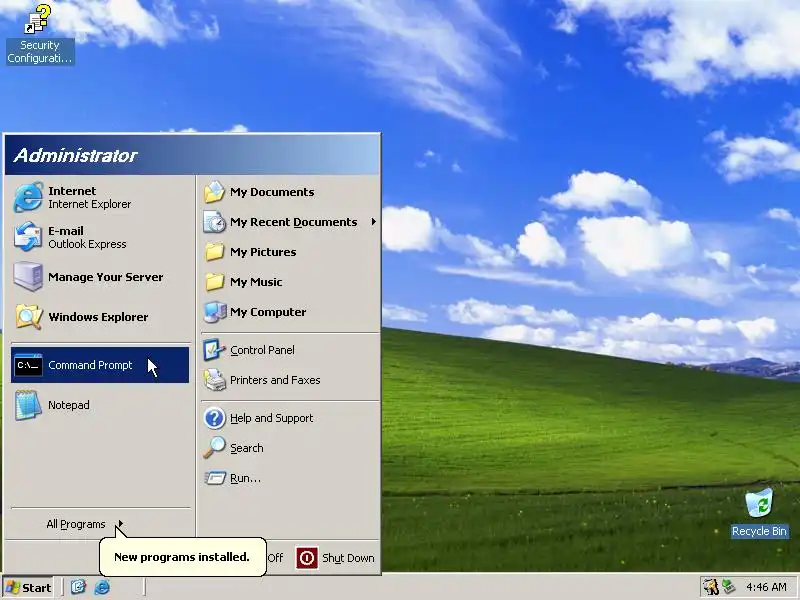Click the Recycle Bin label text
This screenshot has height=600, width=800.
click(x=759, y=531)
